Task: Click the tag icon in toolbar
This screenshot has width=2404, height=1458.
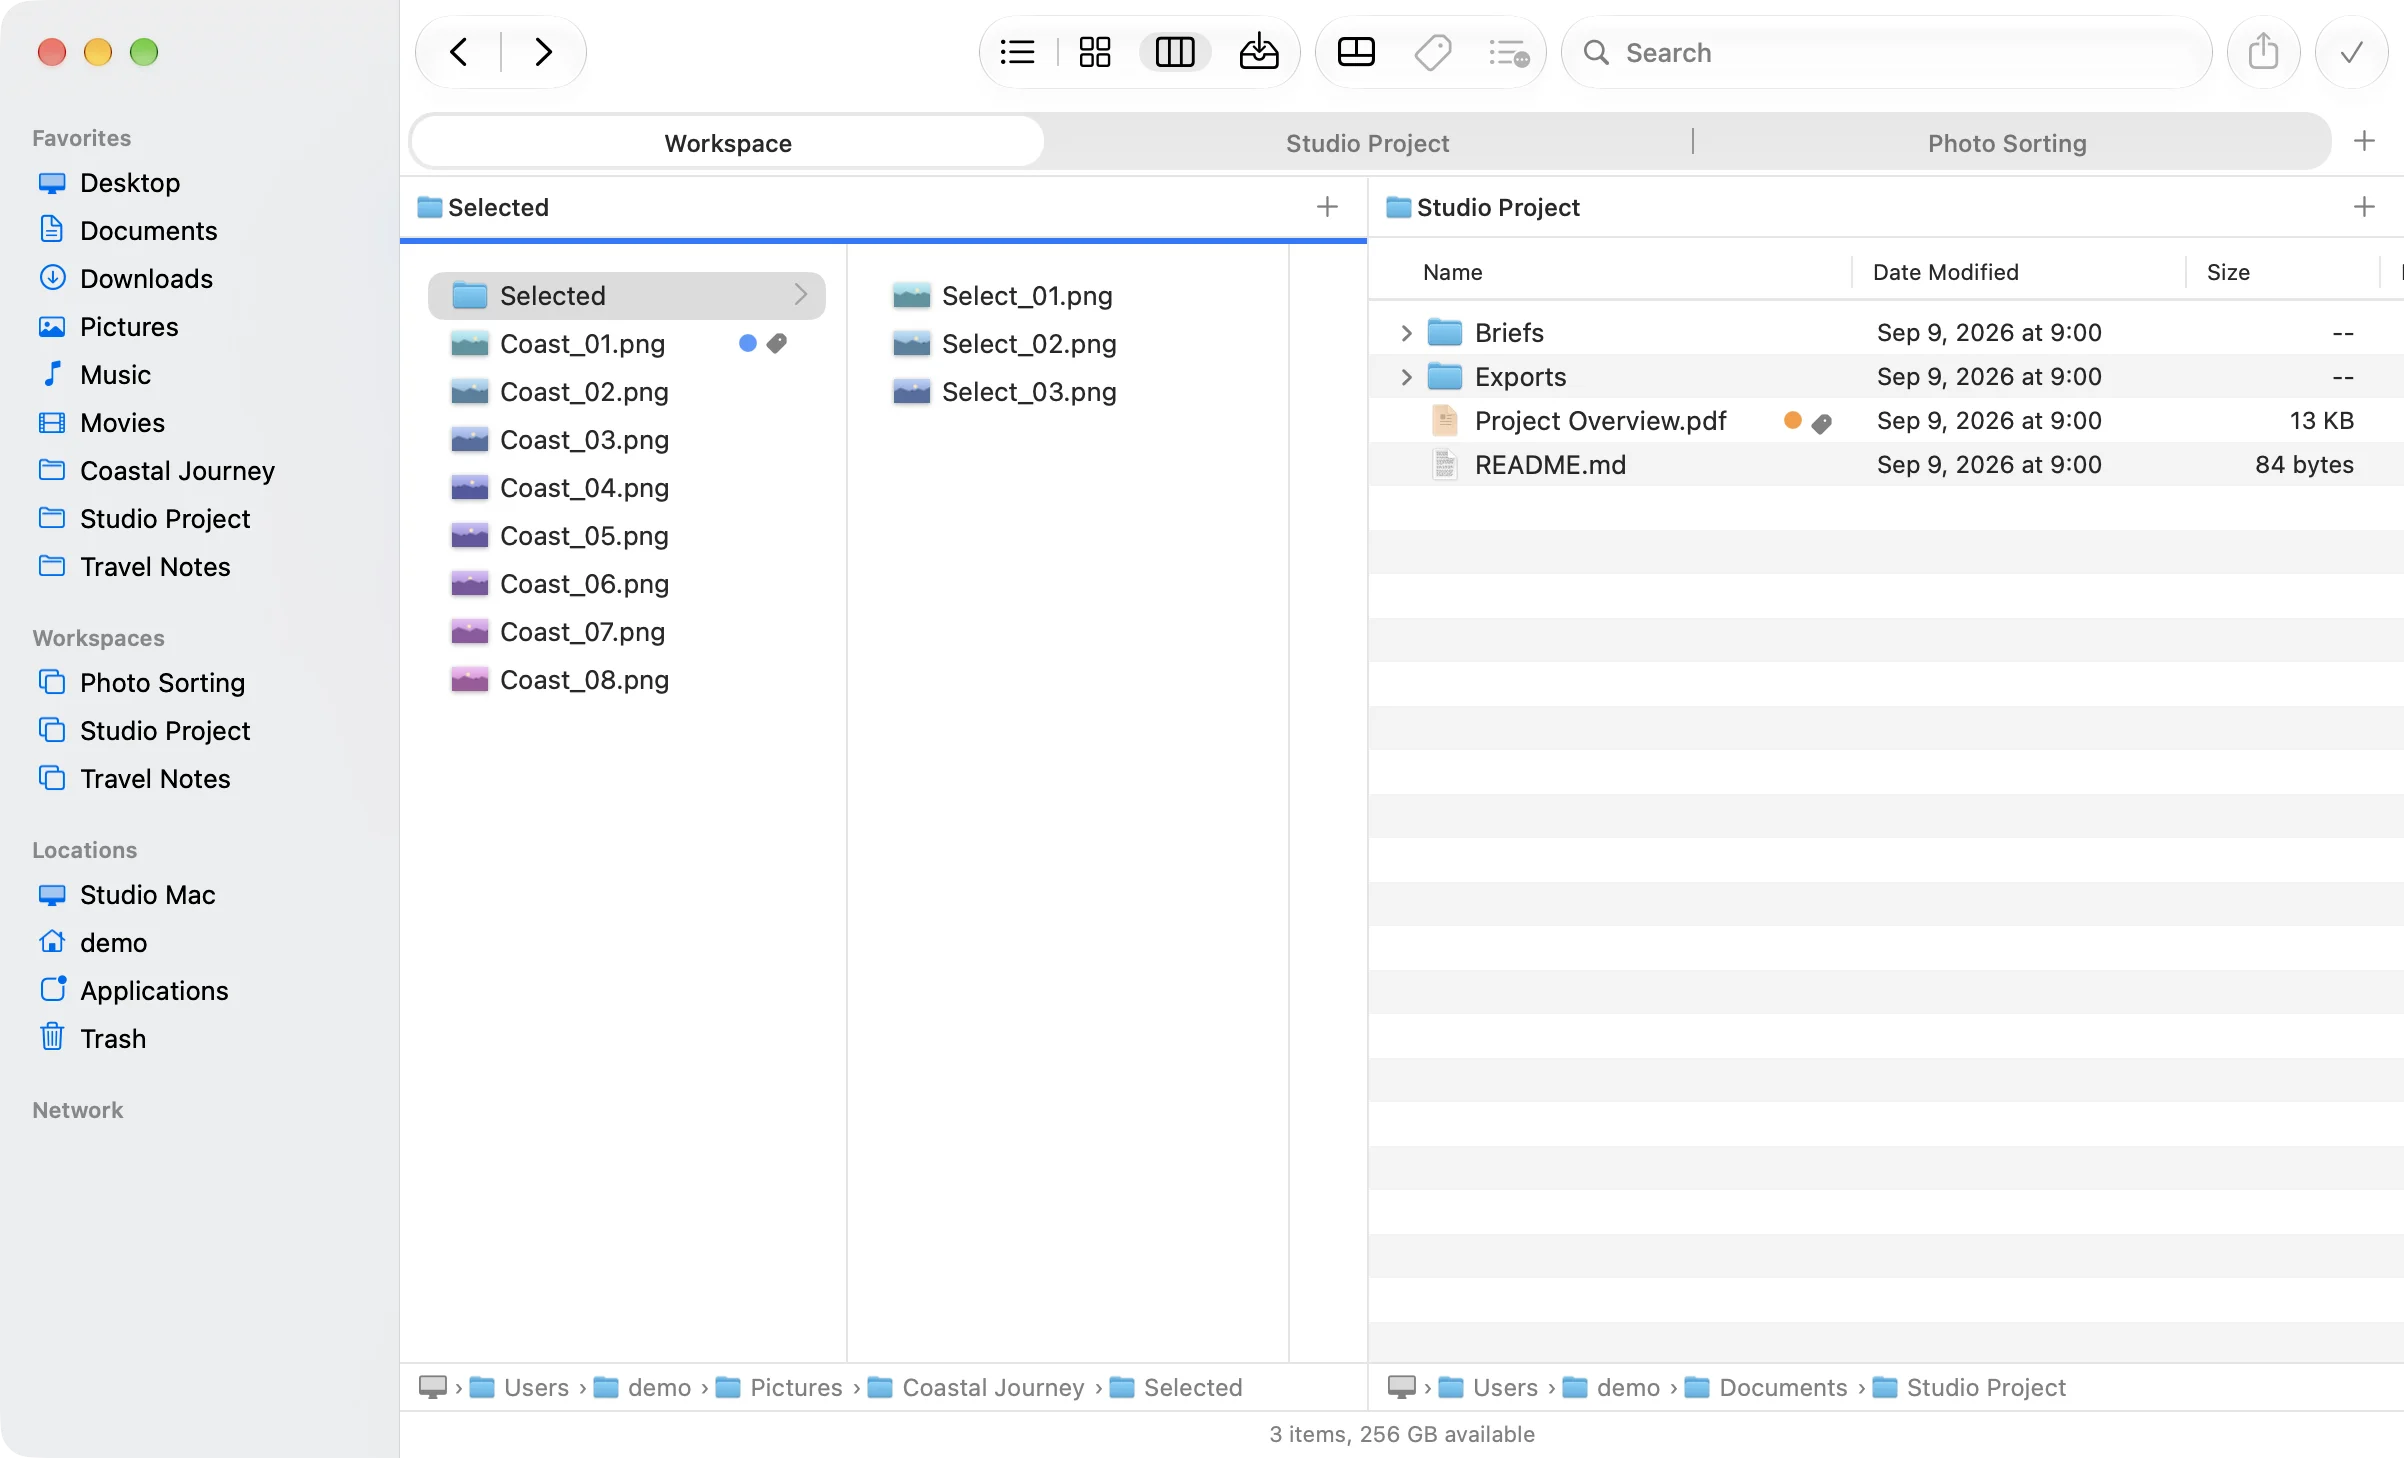Action: click(x=1432, y=52)
